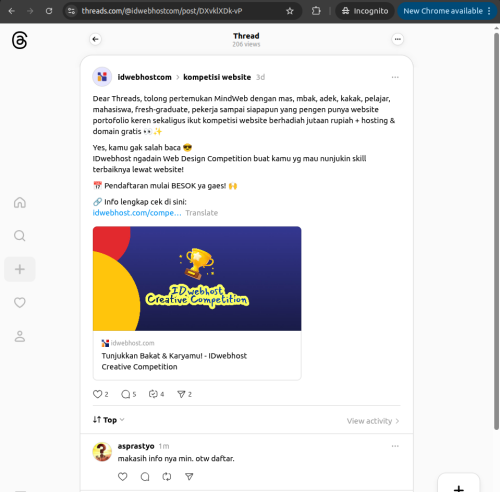Open the idwebhost.com/compe... link

[137, 213]
